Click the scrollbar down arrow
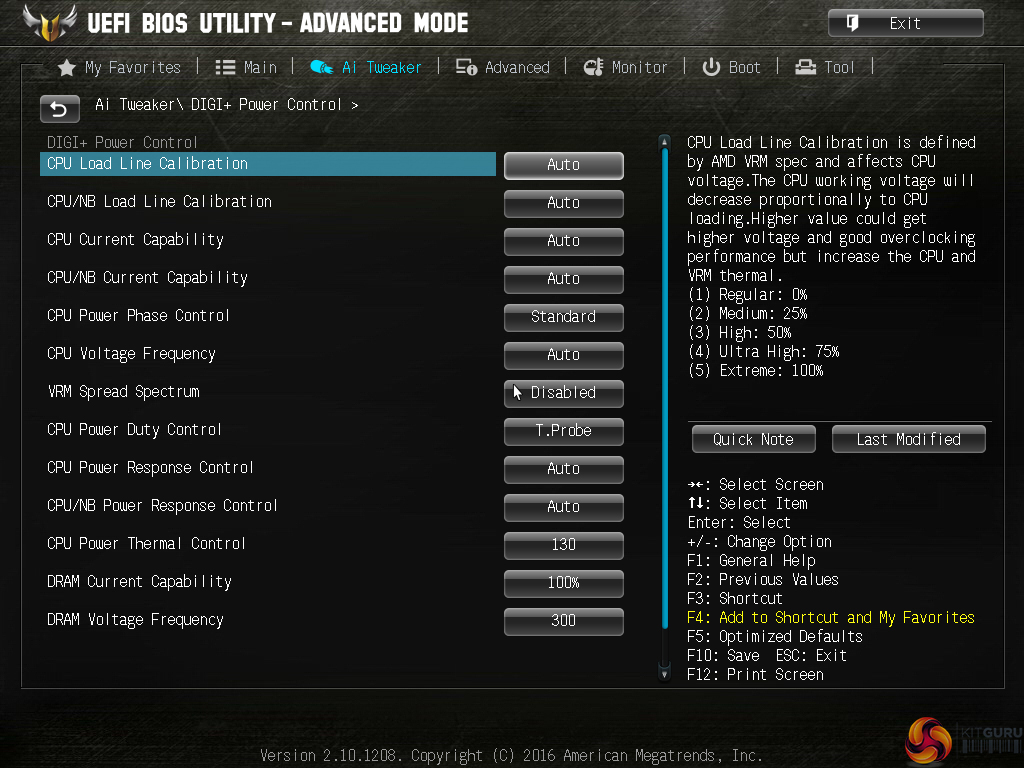 [665, 673]
